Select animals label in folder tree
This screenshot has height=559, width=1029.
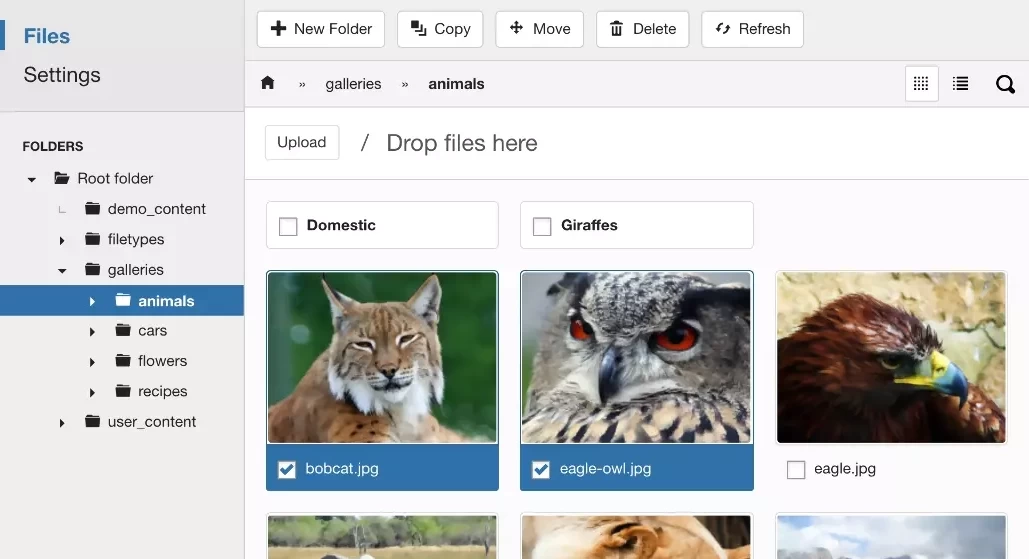coord(166,300)
